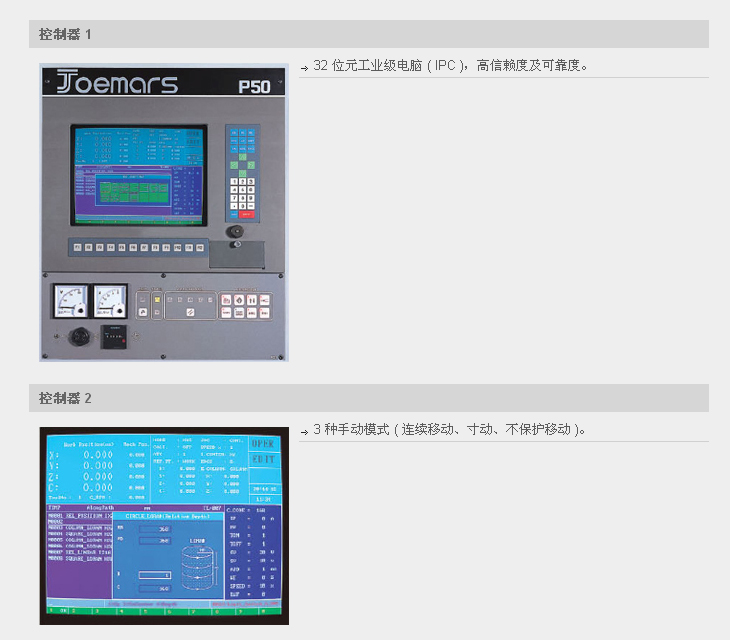730x640 pixels.
Task: Click the CRT monitor on the P50 controller
Action: point(138,176)
